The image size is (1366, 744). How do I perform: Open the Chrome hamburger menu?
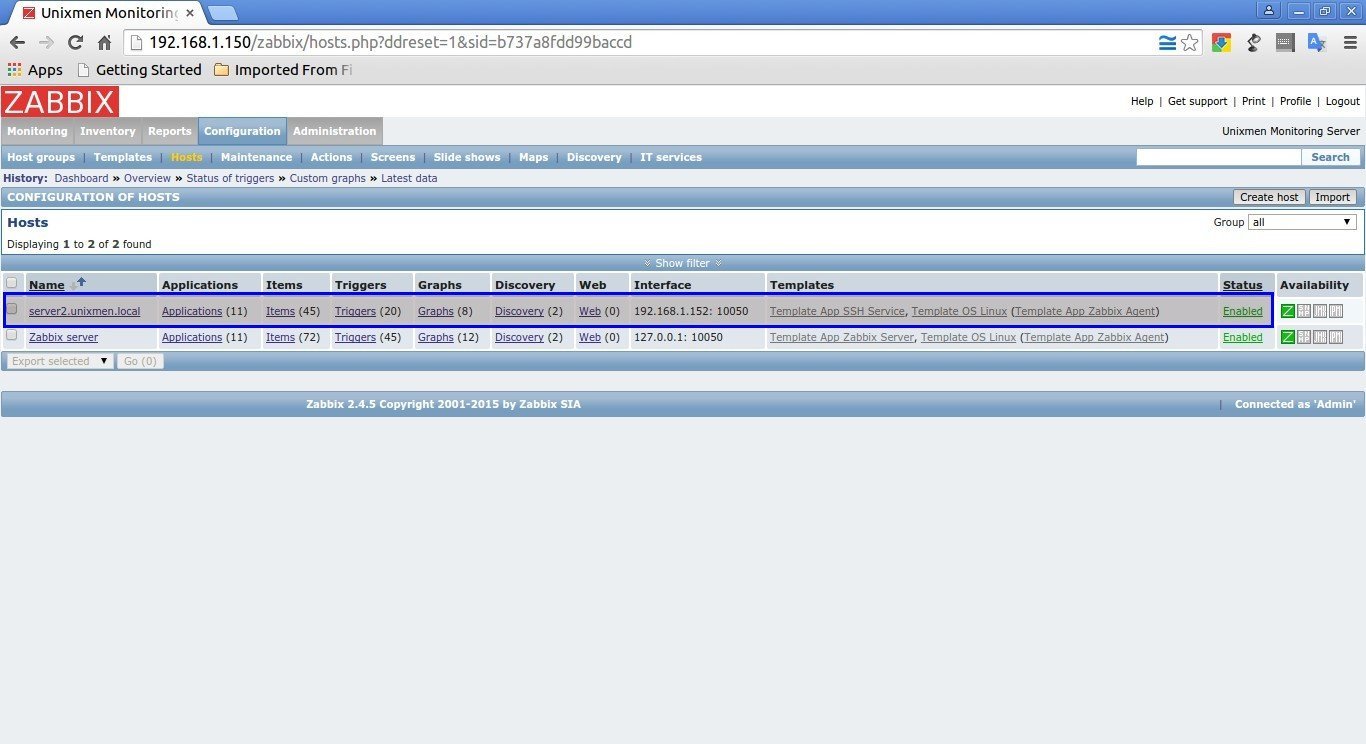click(1348, 42)
